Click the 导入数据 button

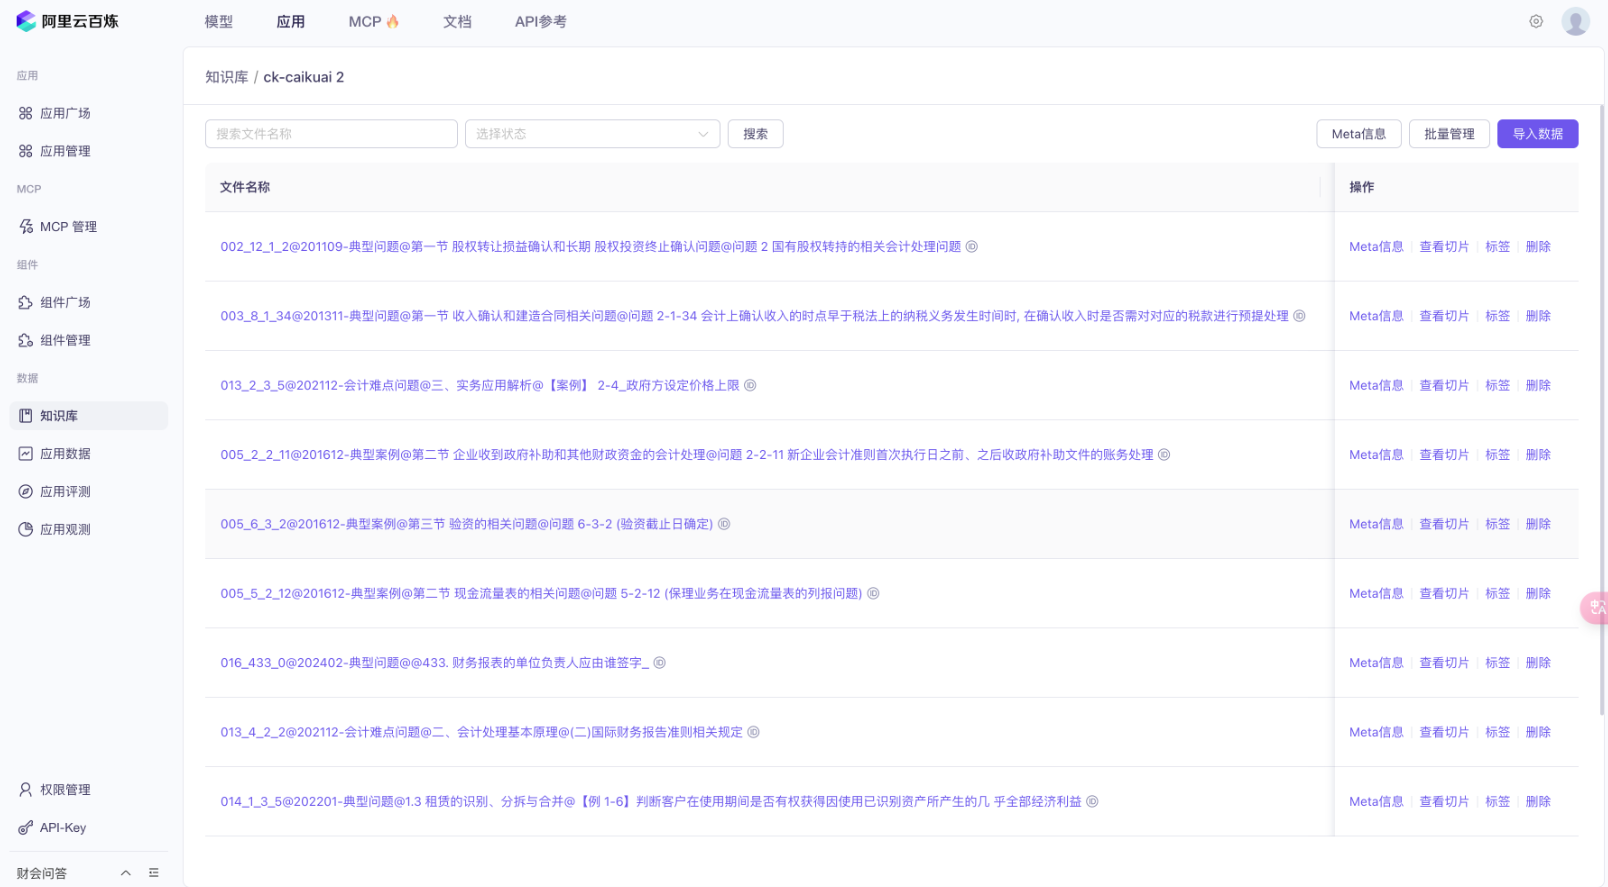[1538, 134]
